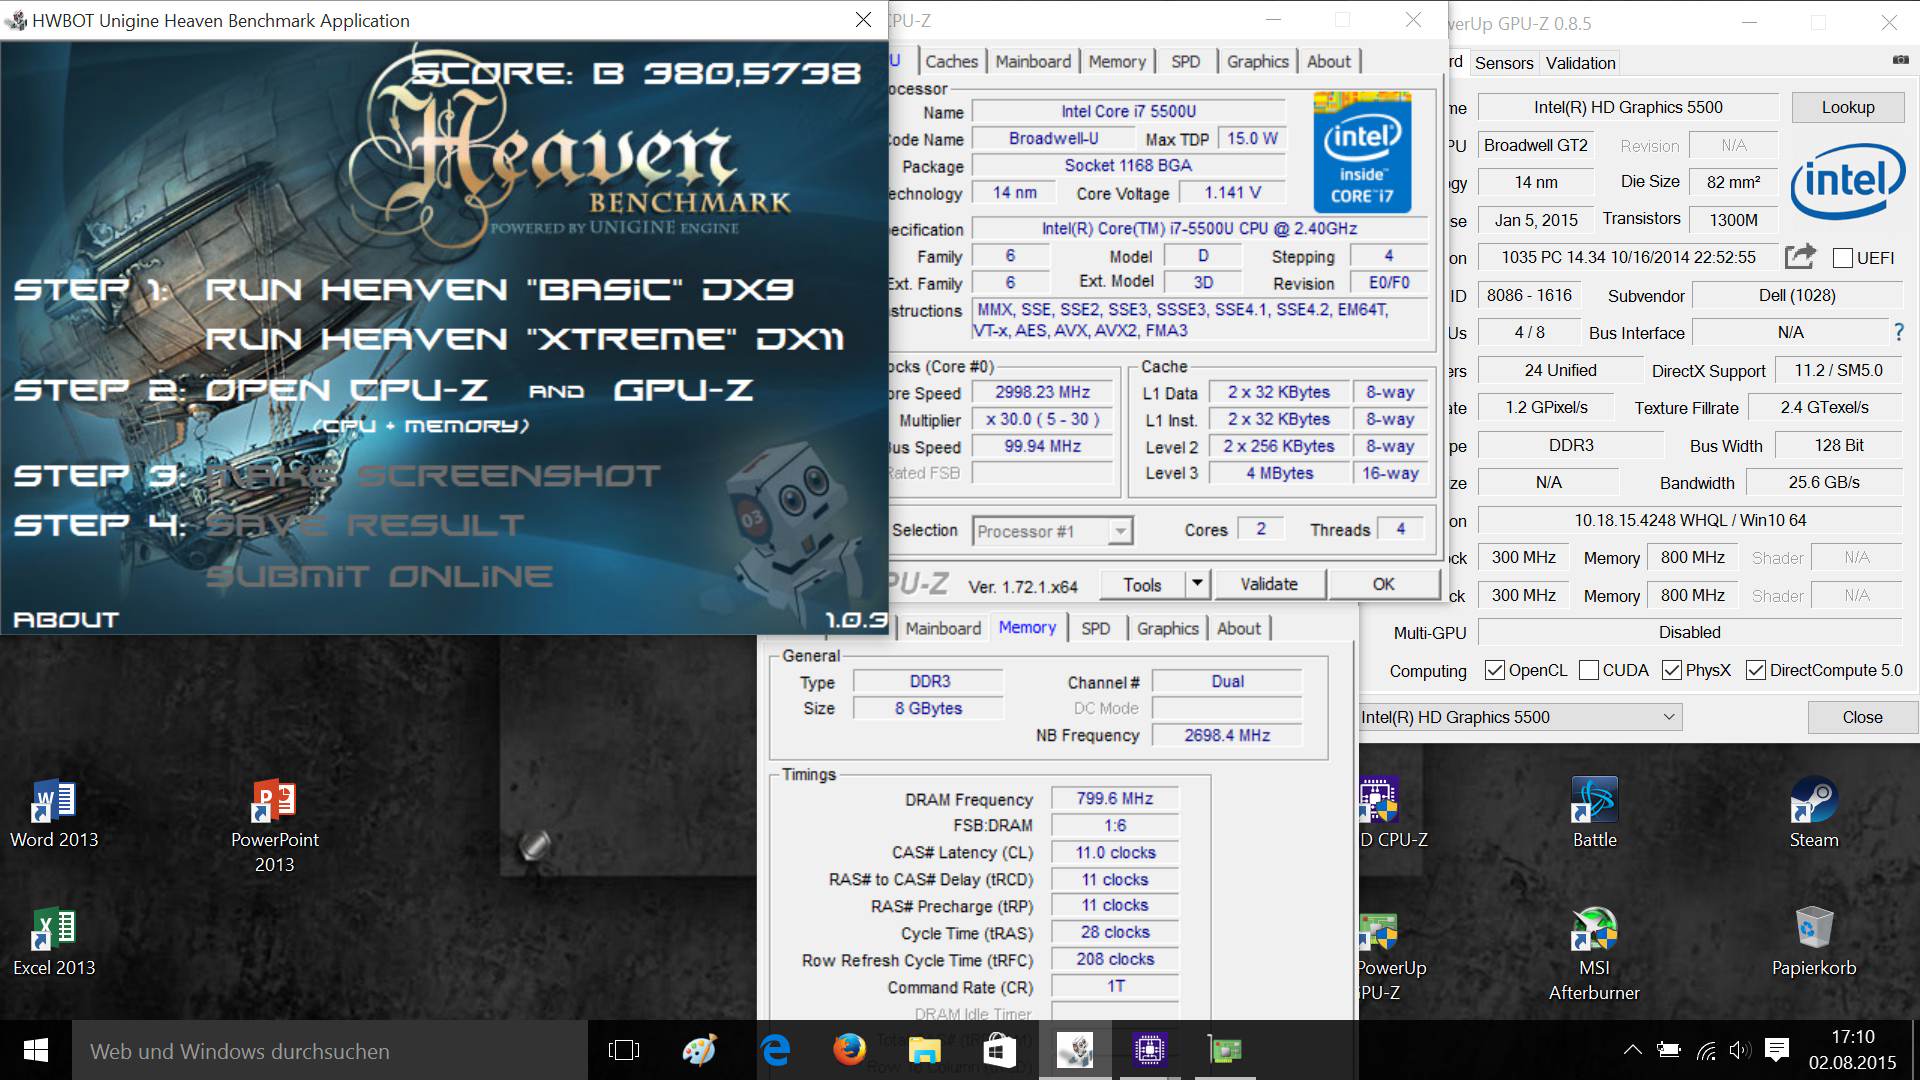The height and width of the screenshot is (1080, 1920).
Task: Open the Excel 2013 desktop shortcut
Action: pyautogui.click(x=54, y=942)
